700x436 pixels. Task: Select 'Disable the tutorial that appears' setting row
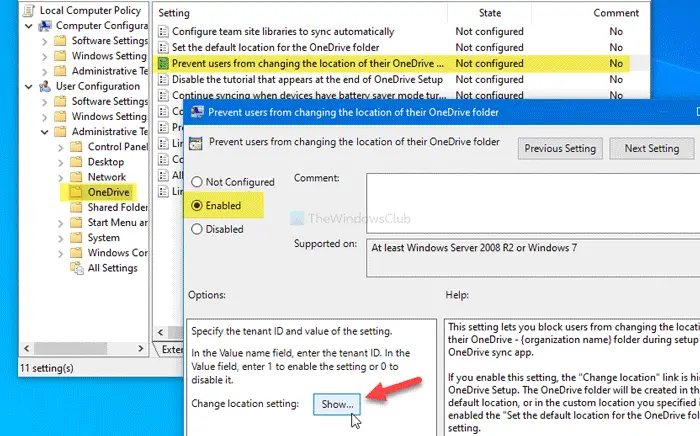[400, 79]
